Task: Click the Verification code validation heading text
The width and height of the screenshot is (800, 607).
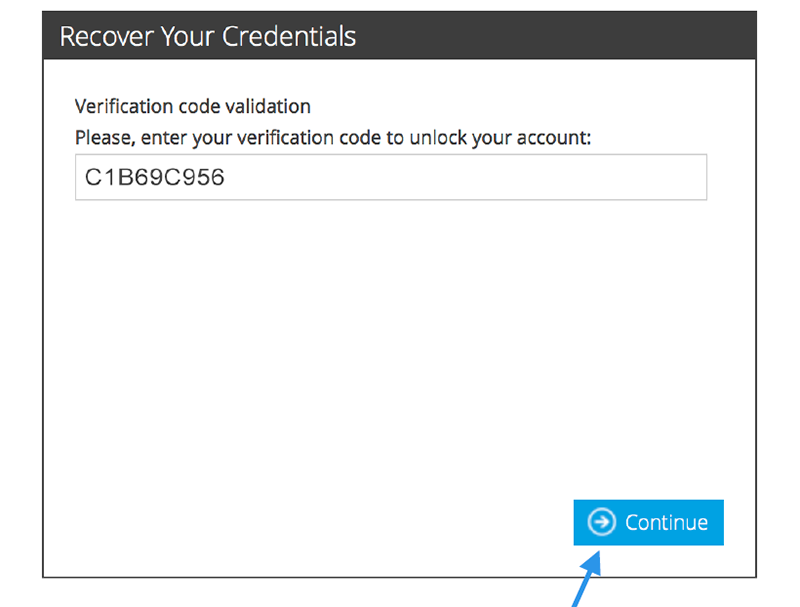Action: coord(192,106)
